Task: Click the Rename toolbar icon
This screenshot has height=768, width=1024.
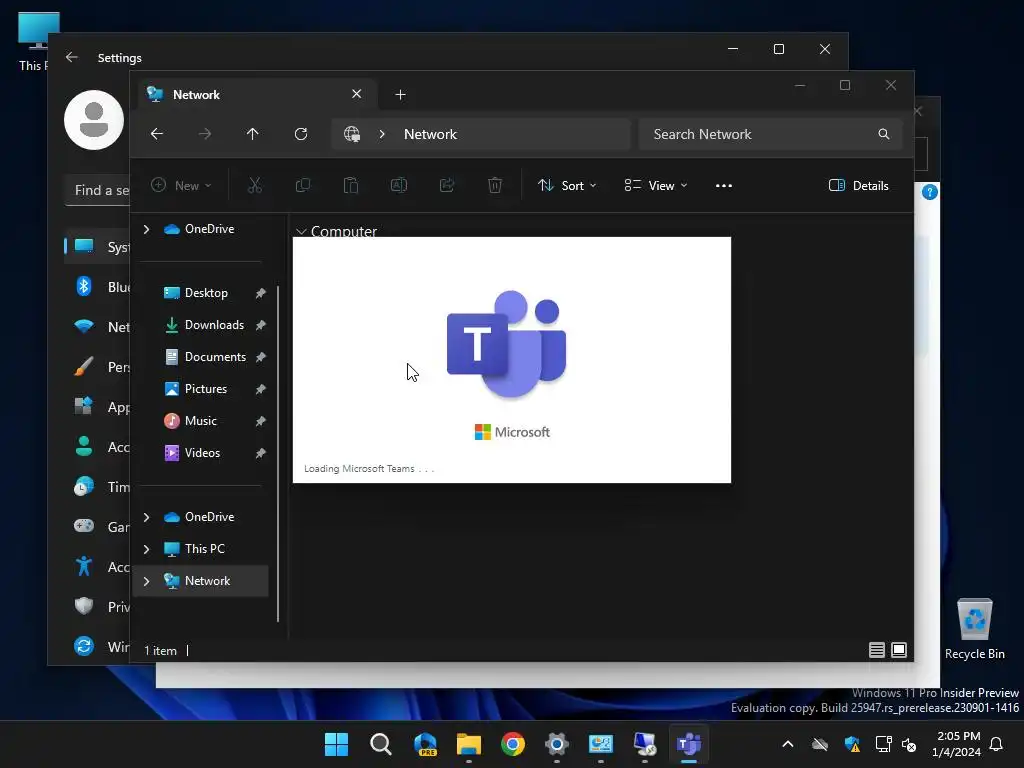Action: coord(399,185)
